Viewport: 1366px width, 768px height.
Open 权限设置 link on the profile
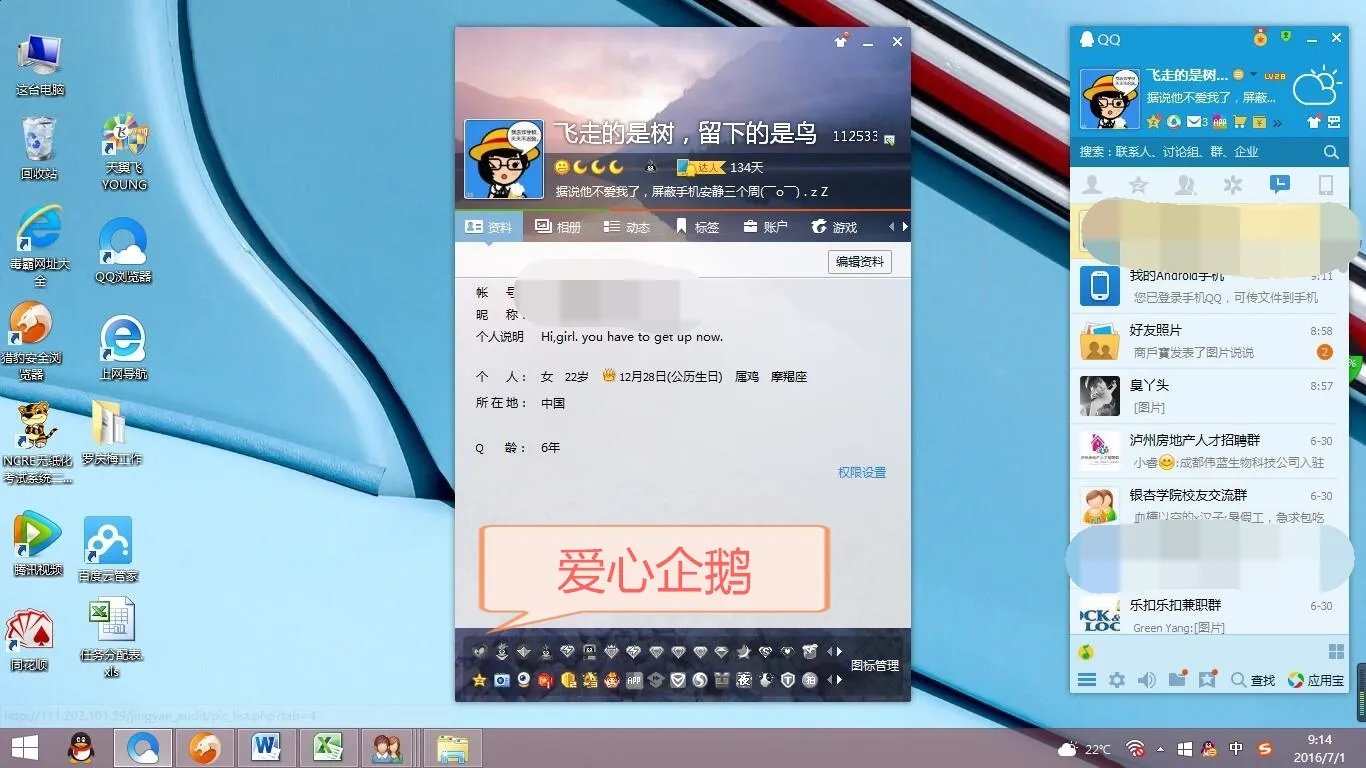click(x=861, y=472)
